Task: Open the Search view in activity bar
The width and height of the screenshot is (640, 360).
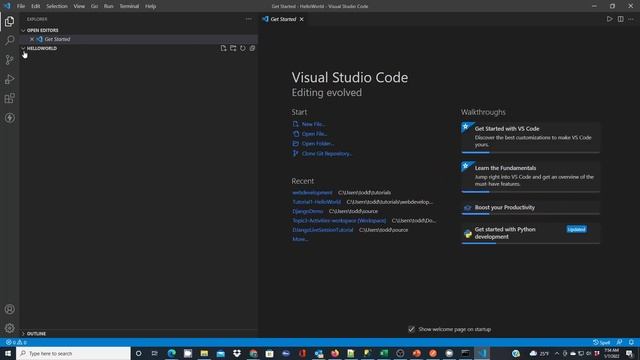Action: (9, 40)
